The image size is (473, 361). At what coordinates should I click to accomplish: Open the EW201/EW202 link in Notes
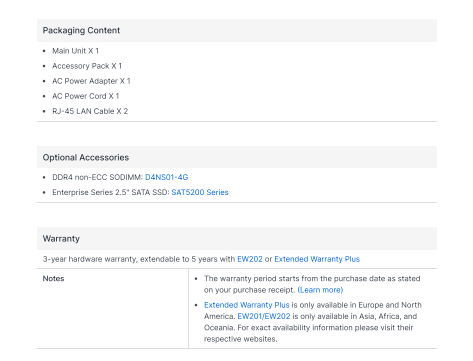(264, 316)
